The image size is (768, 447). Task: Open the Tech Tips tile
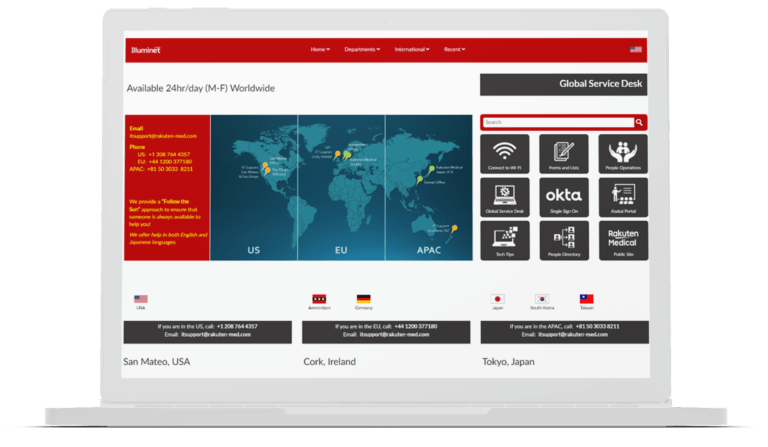pos(504,240)
